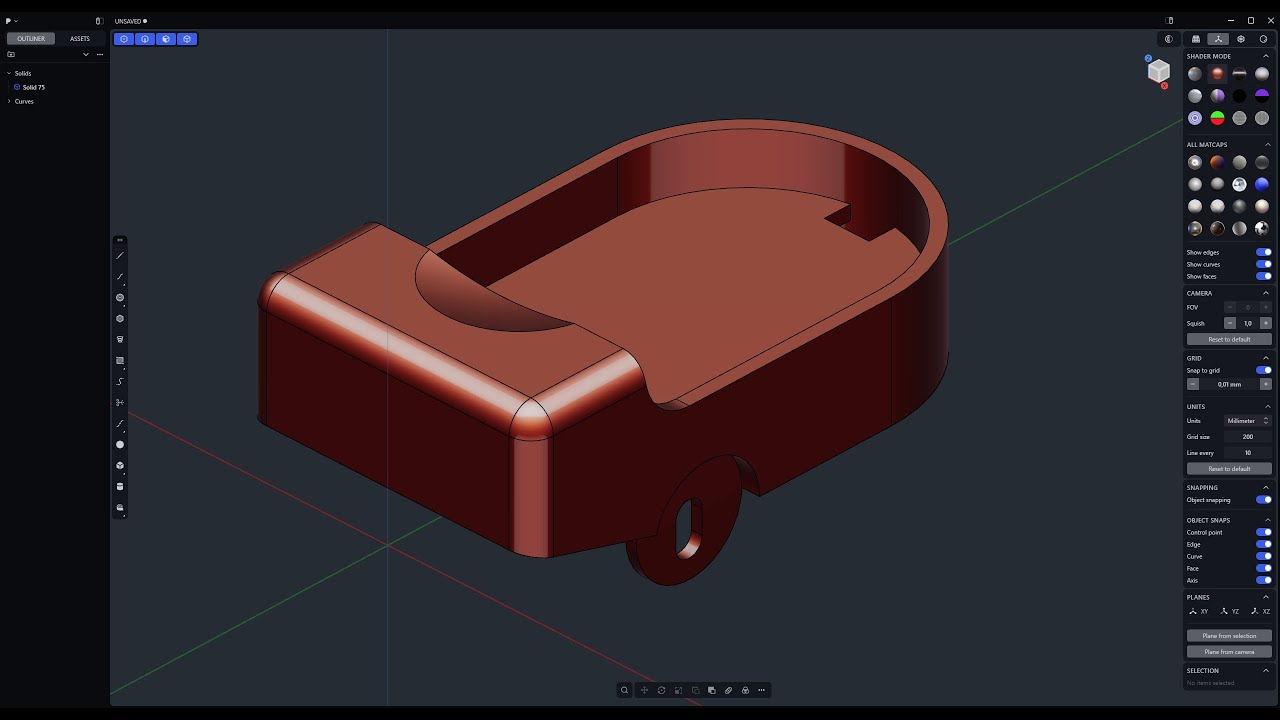Click Reset to default under Camera
The image size is (1280, 720).
click(x=1229, y=339)
